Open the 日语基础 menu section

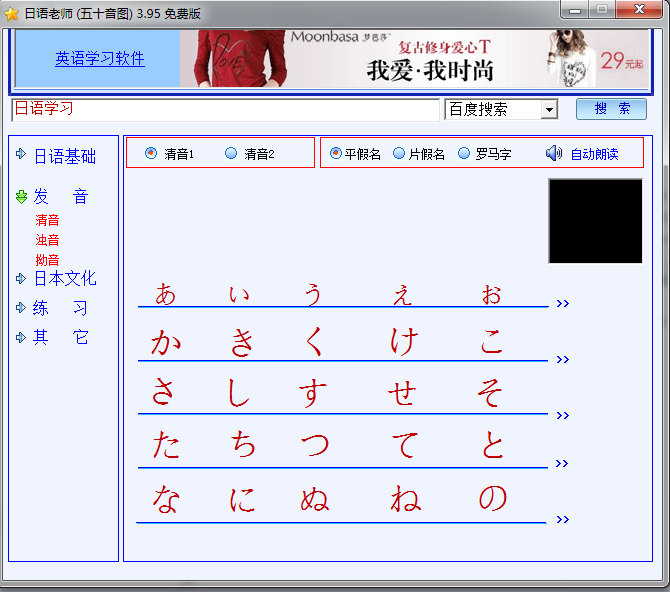(x=65, y=156)
